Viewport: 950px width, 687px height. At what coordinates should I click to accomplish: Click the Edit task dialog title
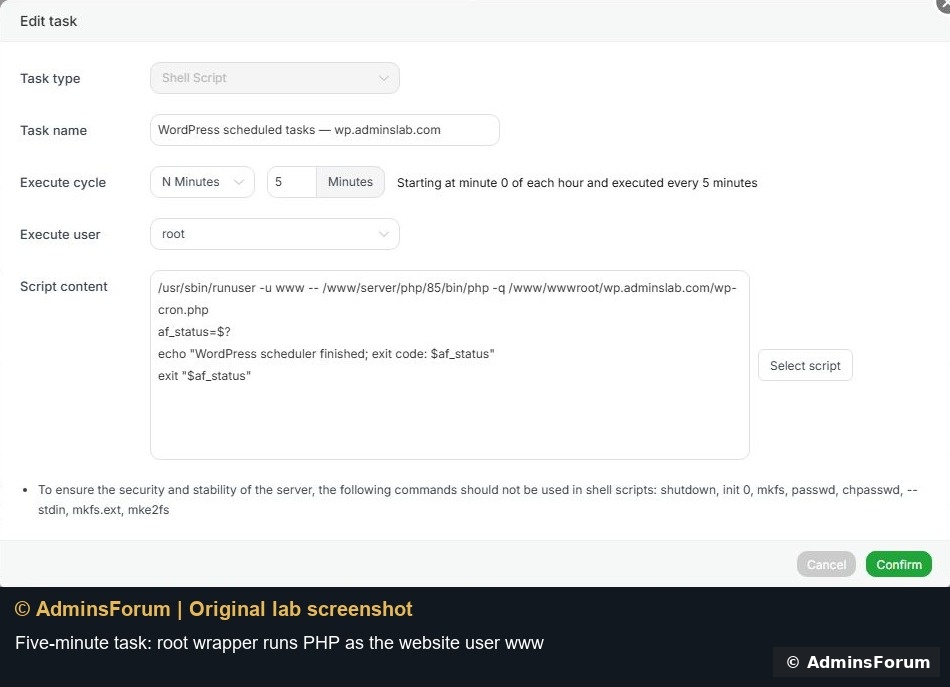48,21
